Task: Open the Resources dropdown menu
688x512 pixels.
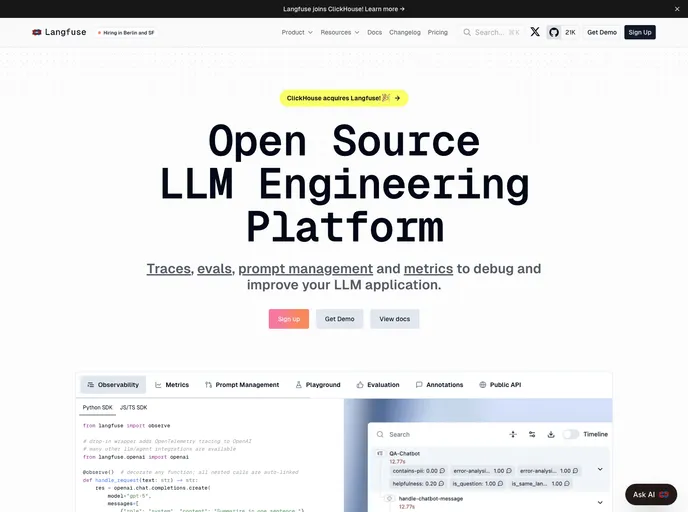Action: click(340, 32)
